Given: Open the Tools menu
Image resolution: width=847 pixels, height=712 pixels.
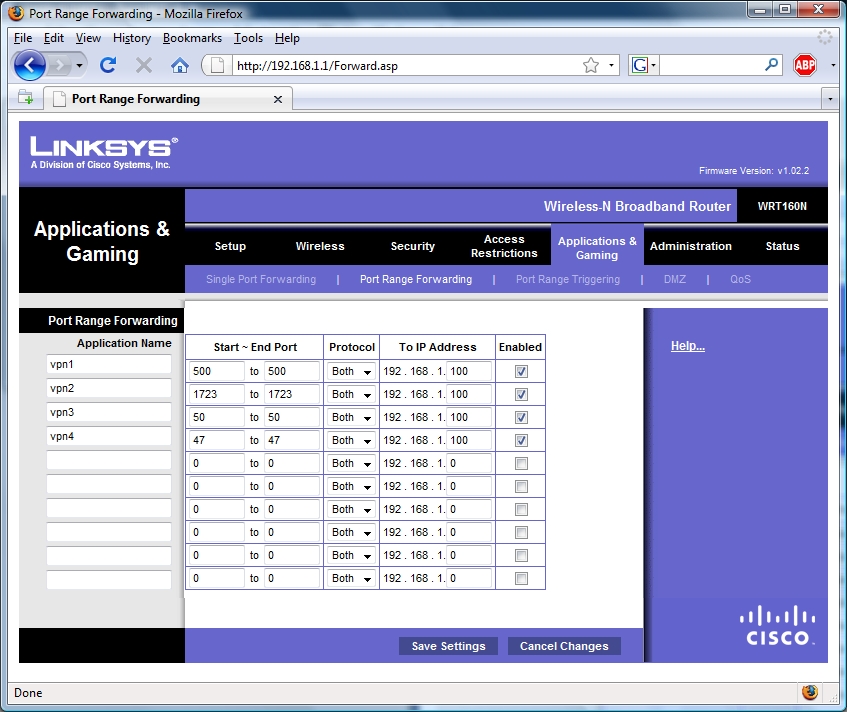Looking at the screenshot, I should pos(248,38).
